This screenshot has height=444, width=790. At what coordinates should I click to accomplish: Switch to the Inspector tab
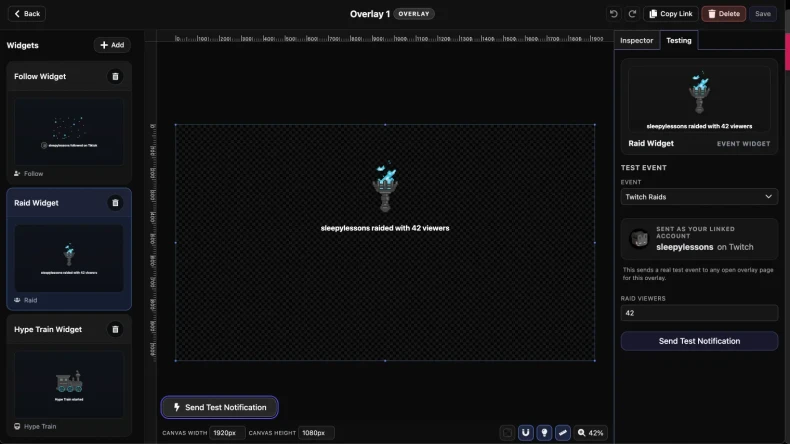click(x=636, y=40)
